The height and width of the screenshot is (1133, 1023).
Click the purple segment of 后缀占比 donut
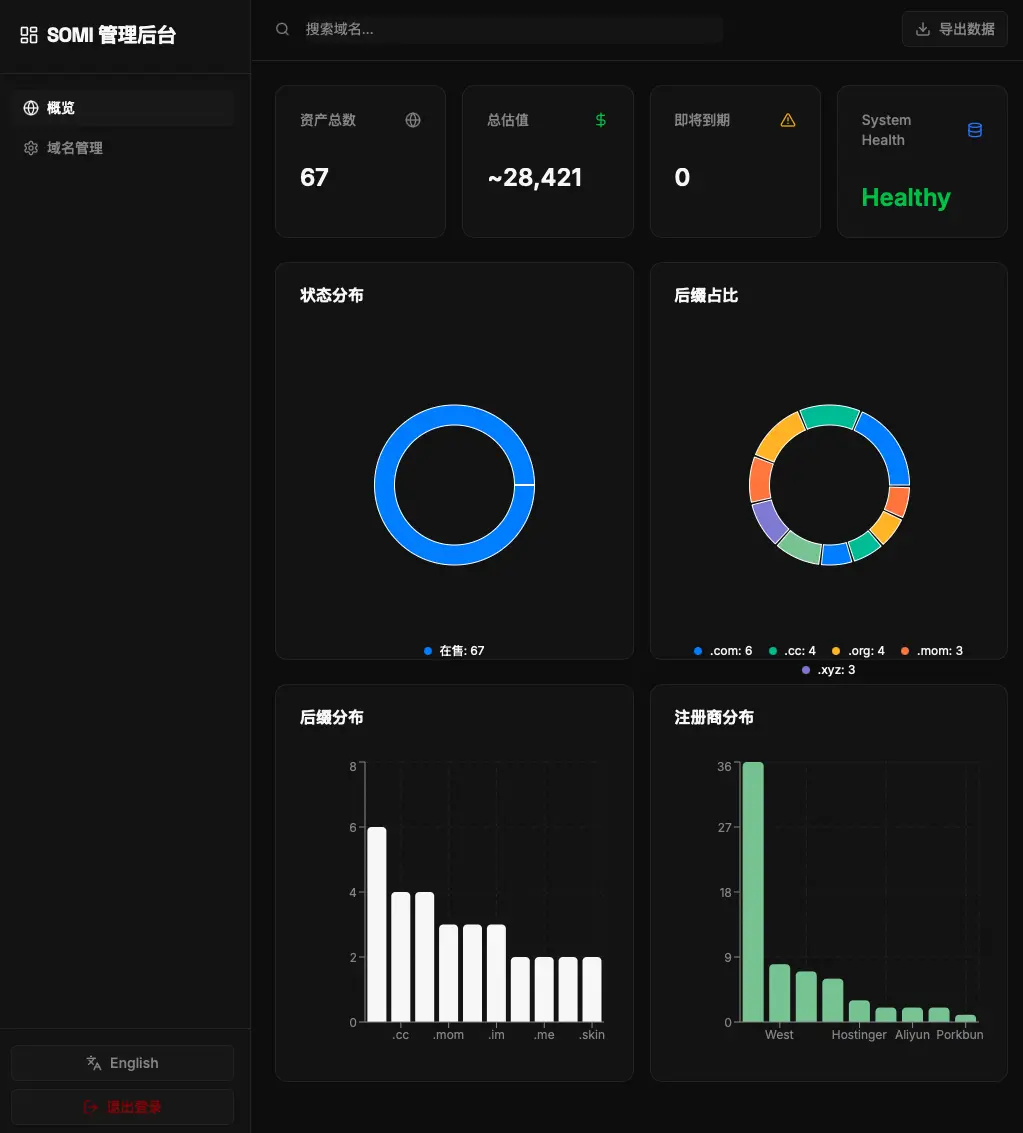768,521
